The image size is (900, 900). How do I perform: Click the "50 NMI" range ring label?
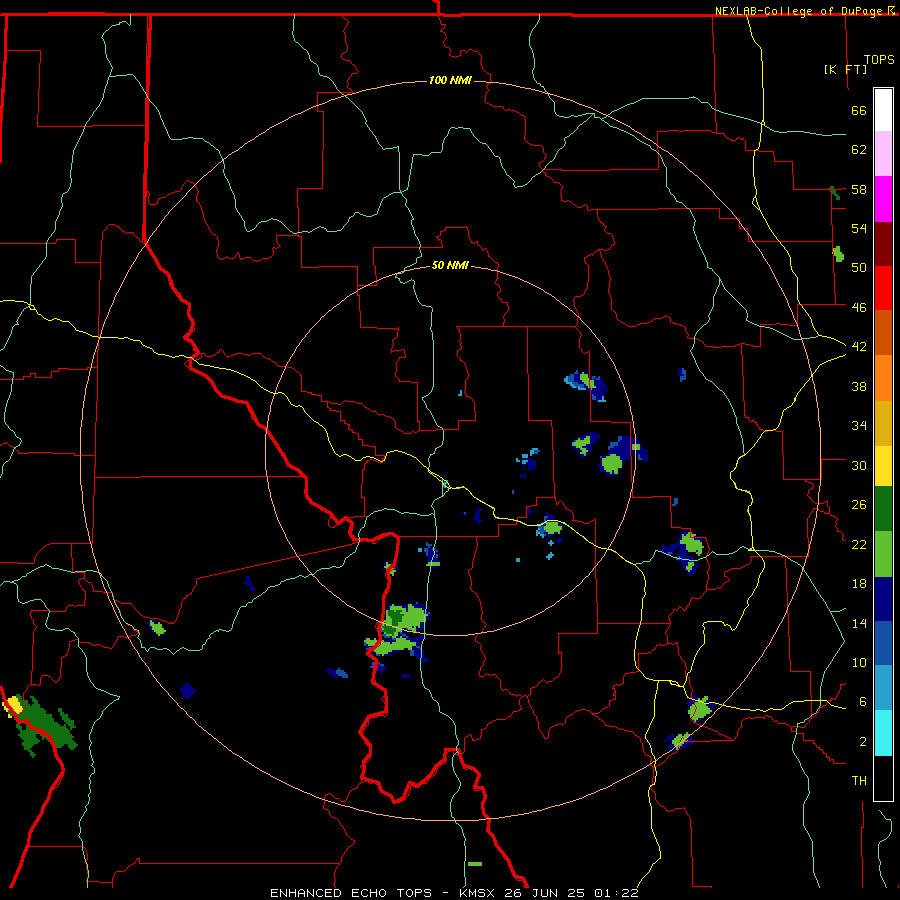pyautogui.click(x=450, y=265)
